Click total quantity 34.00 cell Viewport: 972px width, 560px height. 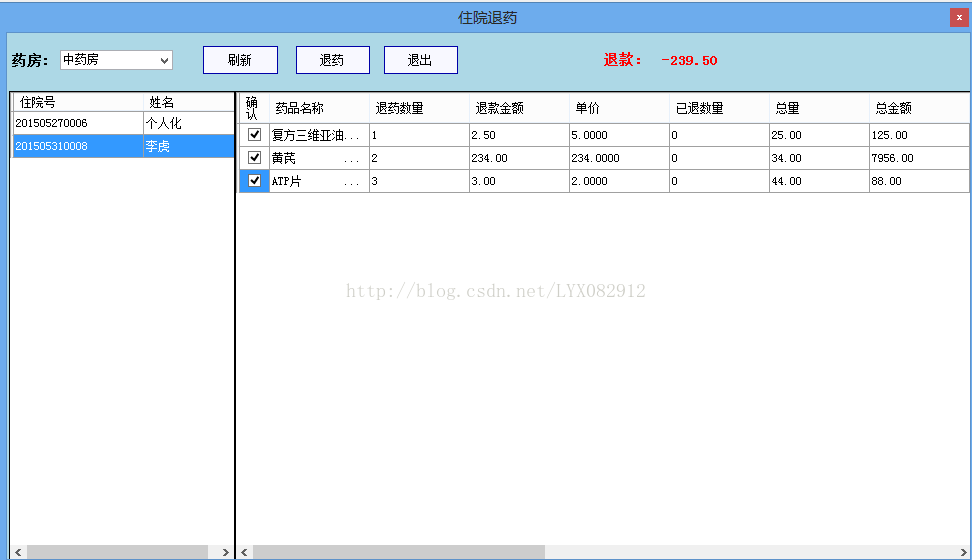pyautogui.click(x=819, y=158)
